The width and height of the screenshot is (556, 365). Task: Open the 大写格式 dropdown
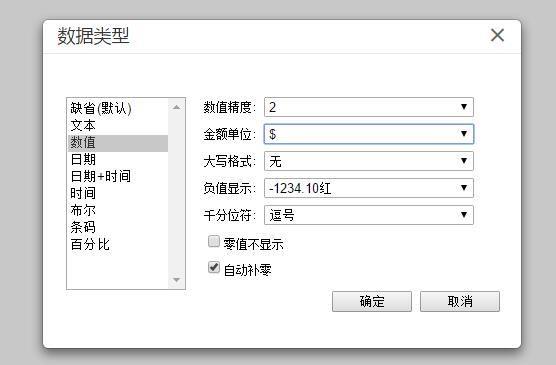coord(369,161)
